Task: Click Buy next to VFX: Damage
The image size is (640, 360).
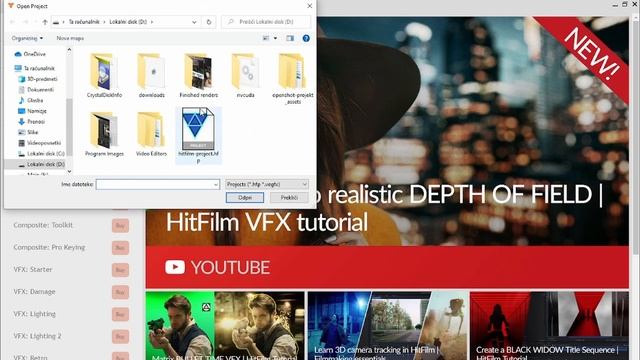Action: pos(120,292)
